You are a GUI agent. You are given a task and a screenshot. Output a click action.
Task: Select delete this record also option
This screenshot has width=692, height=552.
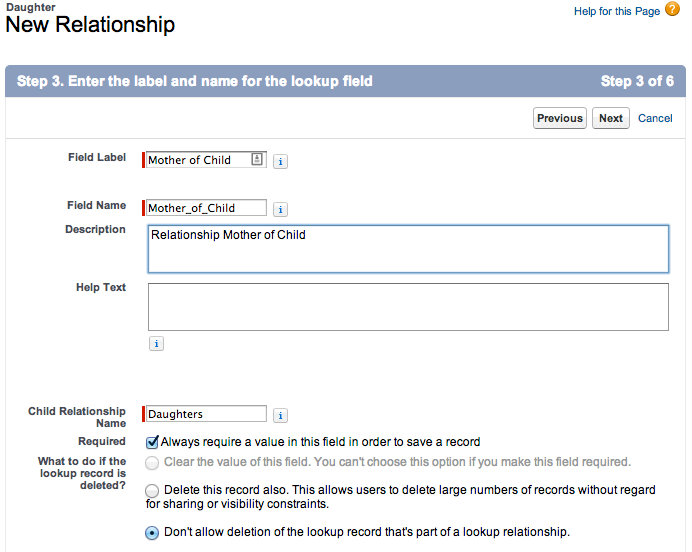tap(152, 490)
